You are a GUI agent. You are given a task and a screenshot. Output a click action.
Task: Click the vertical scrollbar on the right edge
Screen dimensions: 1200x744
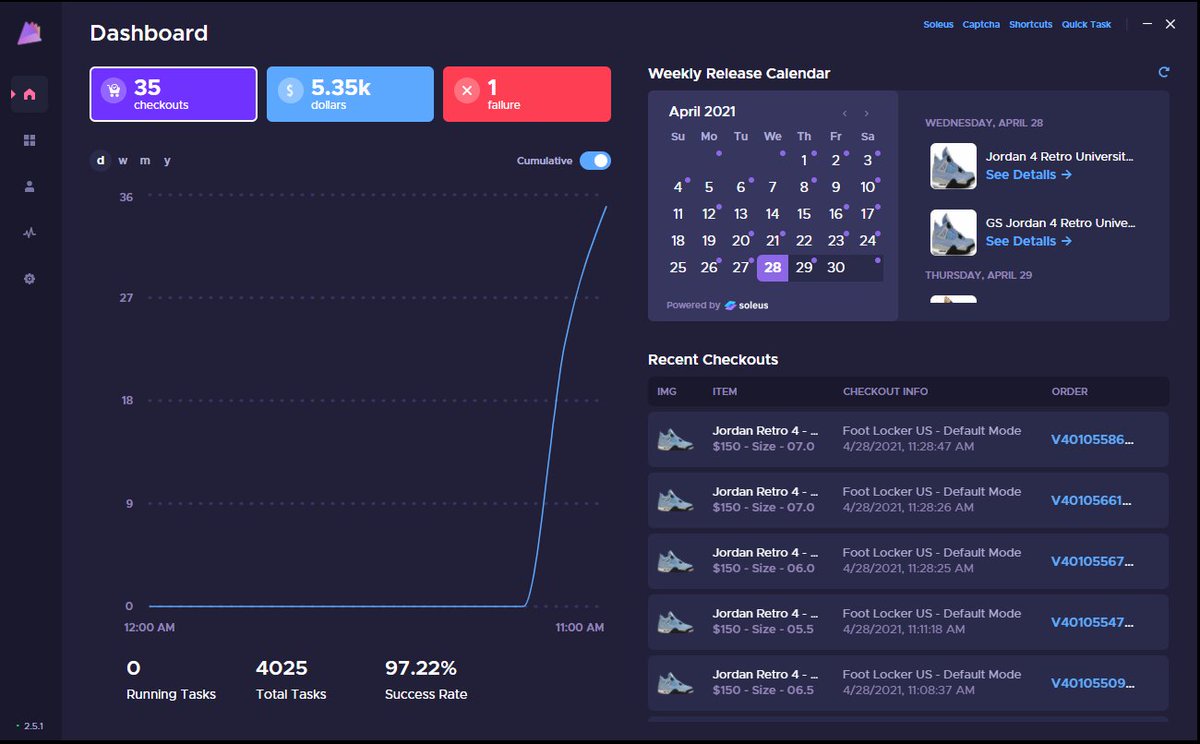click(1193, 400)
